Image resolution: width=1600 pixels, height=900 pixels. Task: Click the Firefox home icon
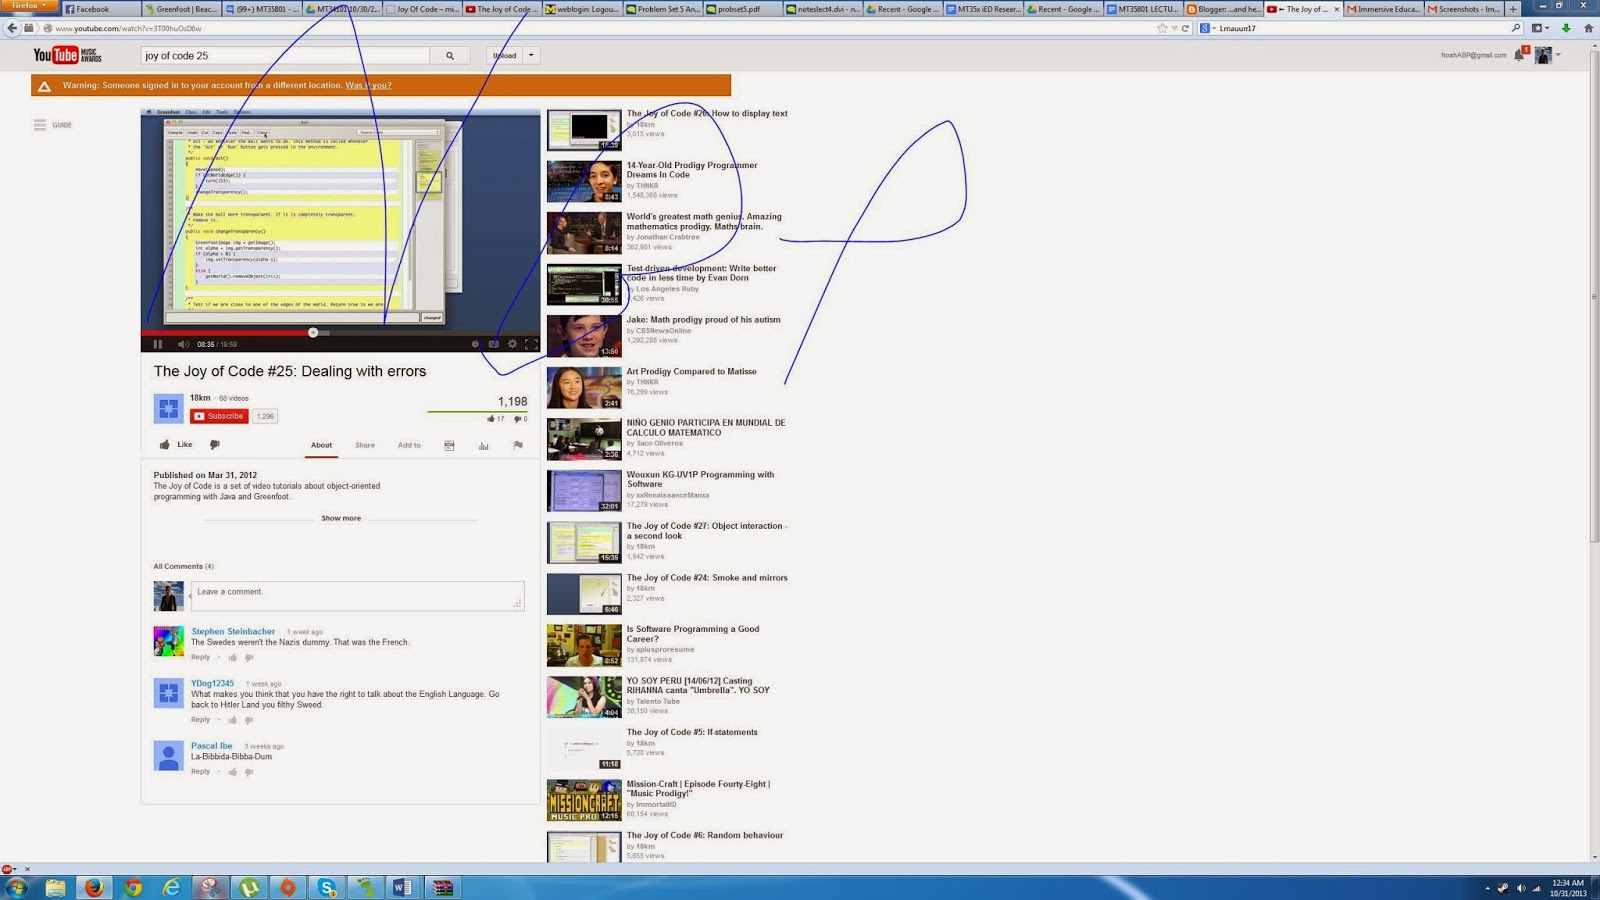(1588, 28)
